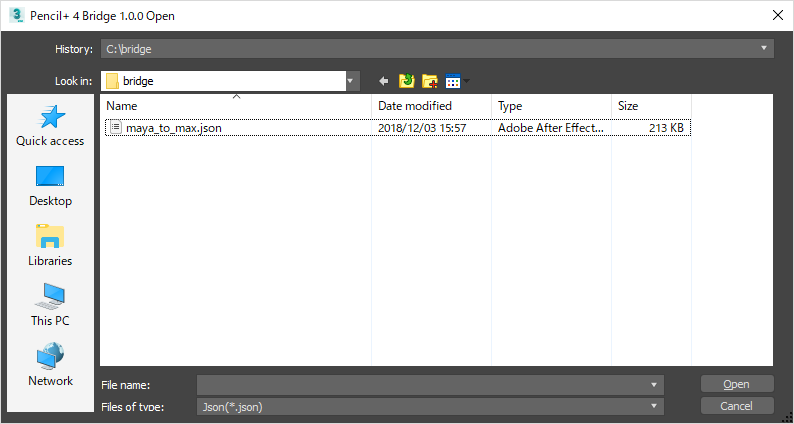This screenshot has height=424, width=794.
Task: Browse the Network location
Action: point(50,366)
